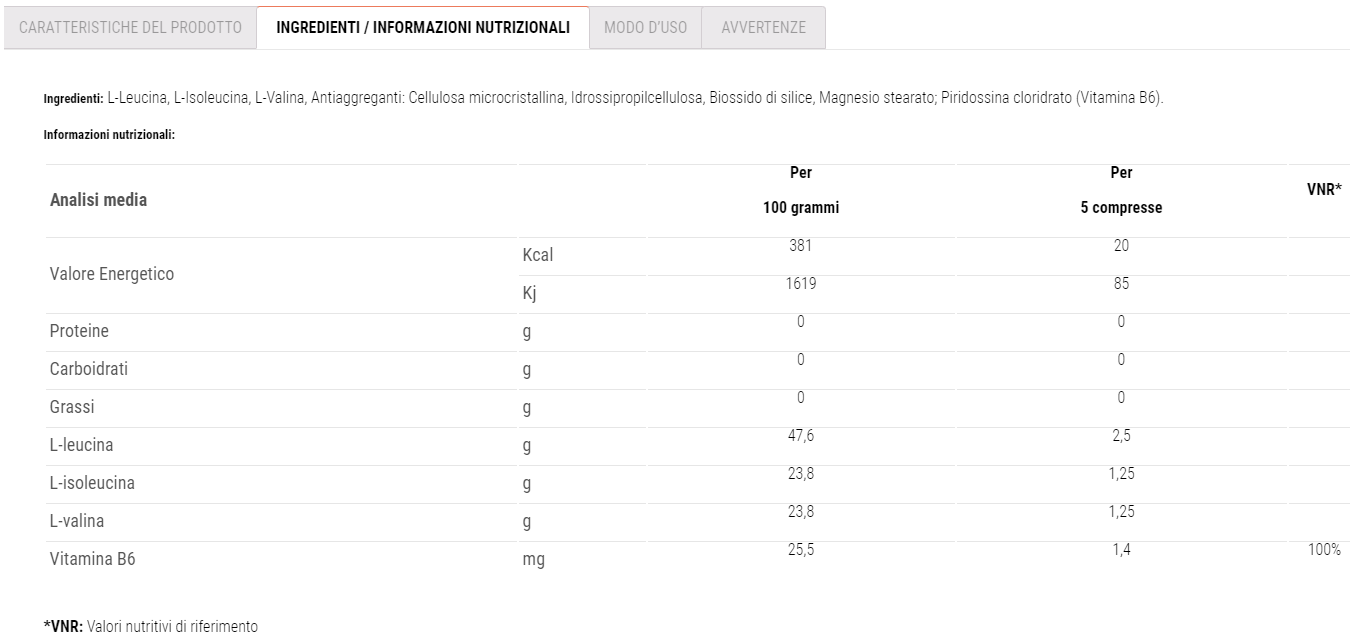This screenshot has width=1350, height=641.
Task: Select the Valore Energetico row label
Action: pos(112,274)
